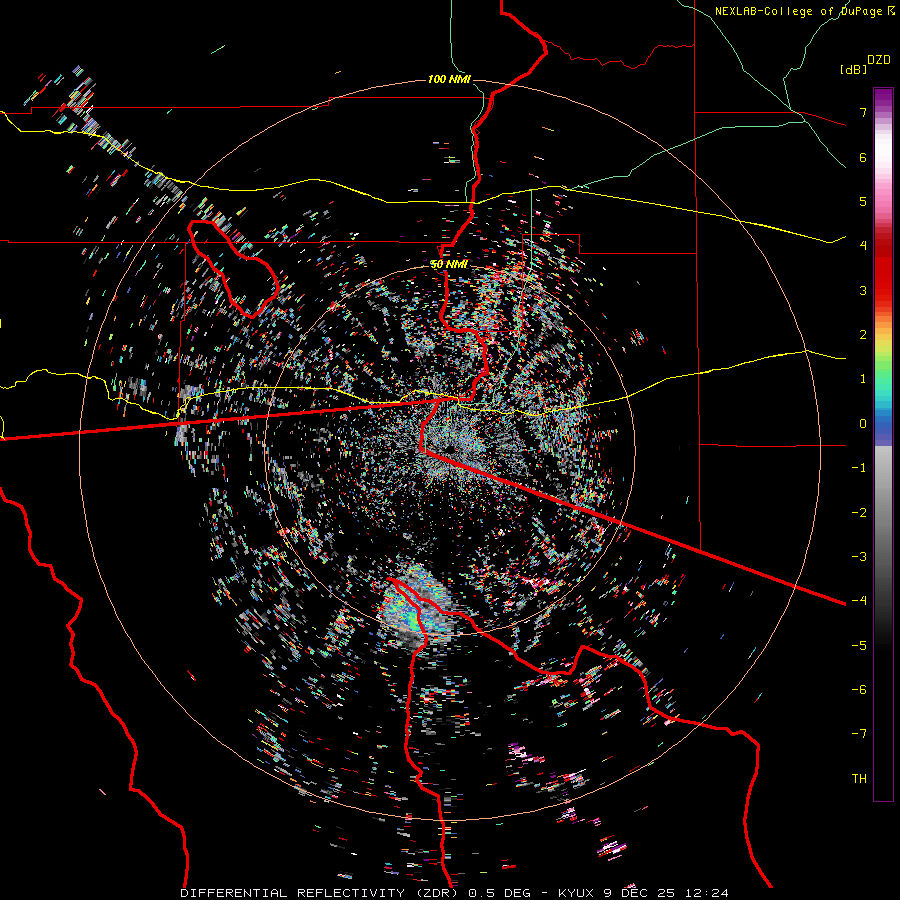Click the -1 tick label on color scale
Screen dimensions: 900x900
[x=859, y=468]
